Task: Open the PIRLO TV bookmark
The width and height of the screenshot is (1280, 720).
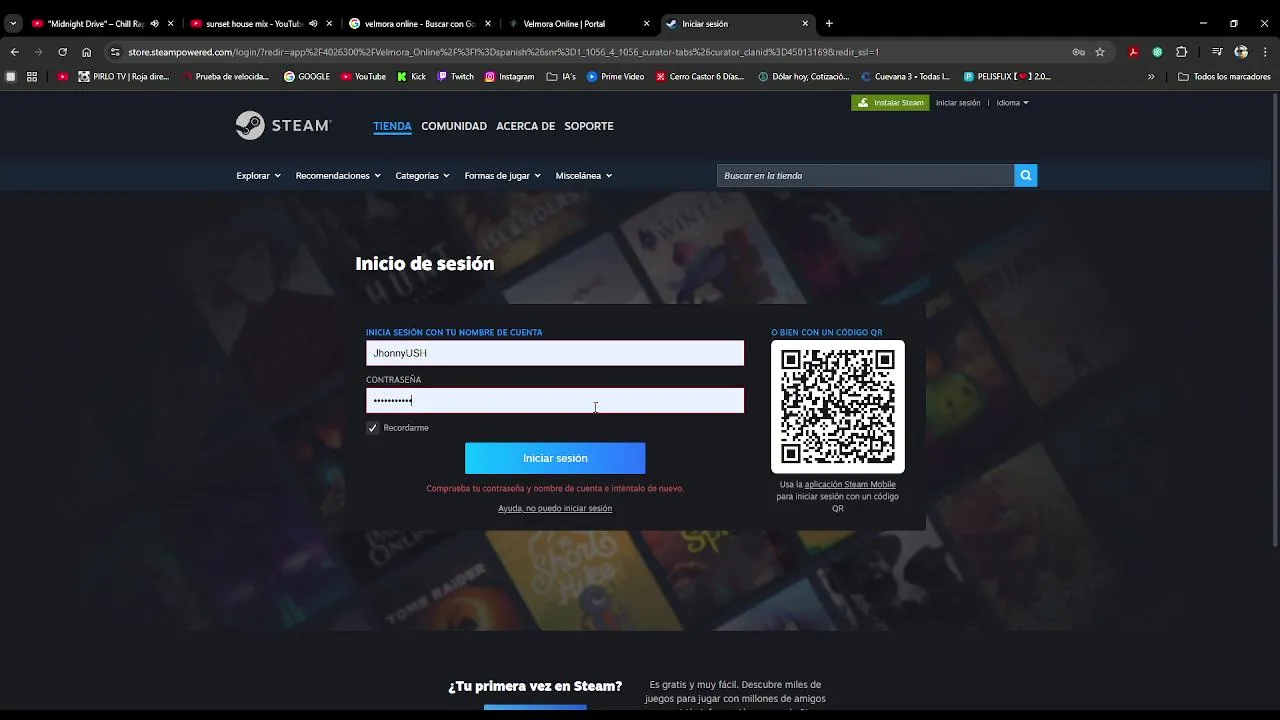Action: pyautogui.click(x=124, y=76)
